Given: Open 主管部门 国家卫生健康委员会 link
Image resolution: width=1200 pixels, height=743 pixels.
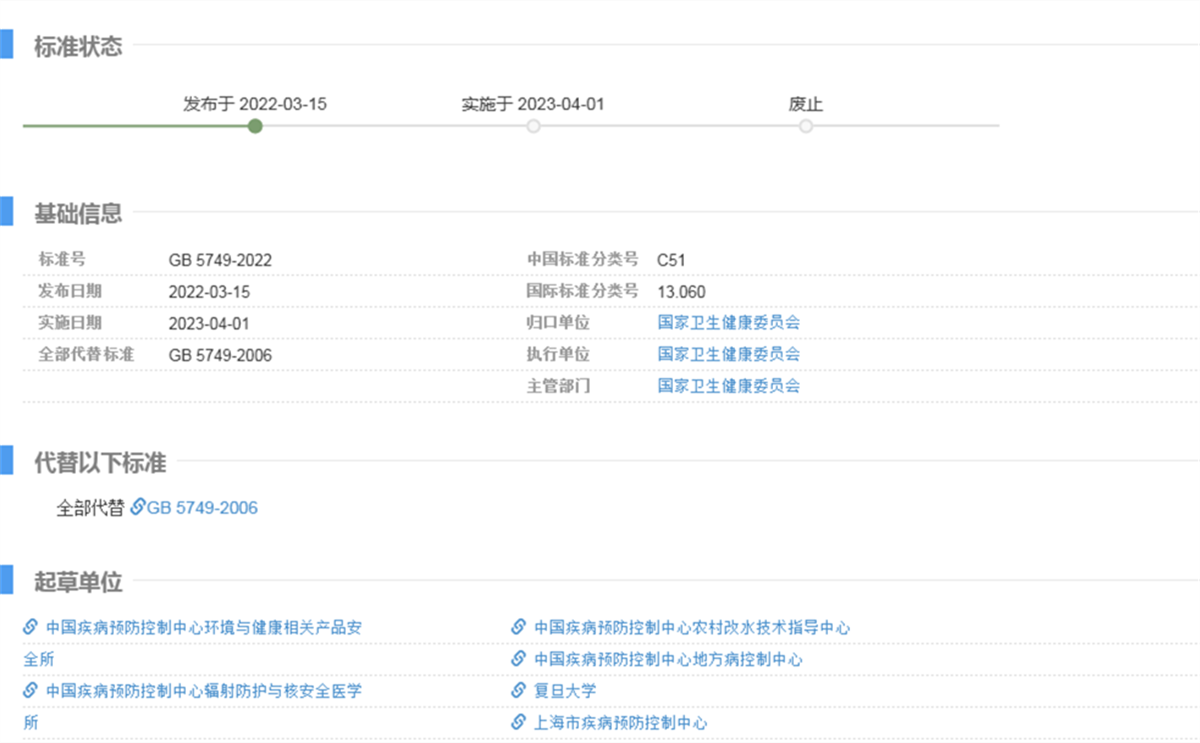Looking at the screenshot, I should (728, 385).
